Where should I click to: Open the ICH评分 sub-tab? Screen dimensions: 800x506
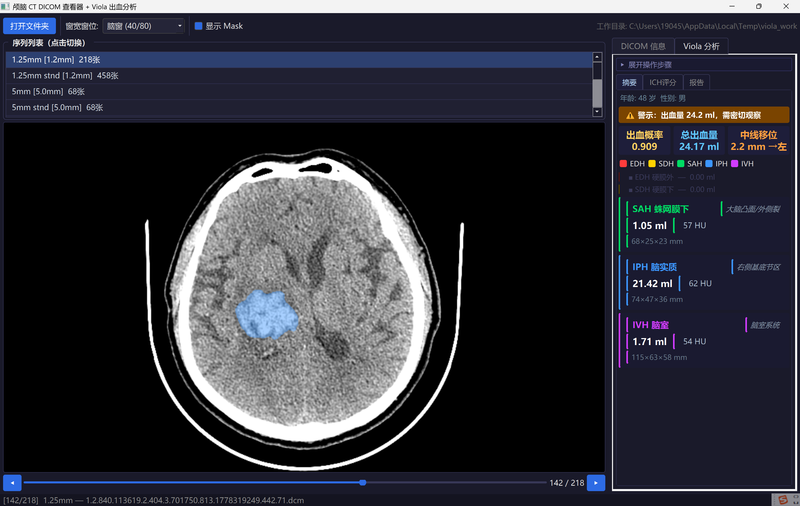[662, 82]
